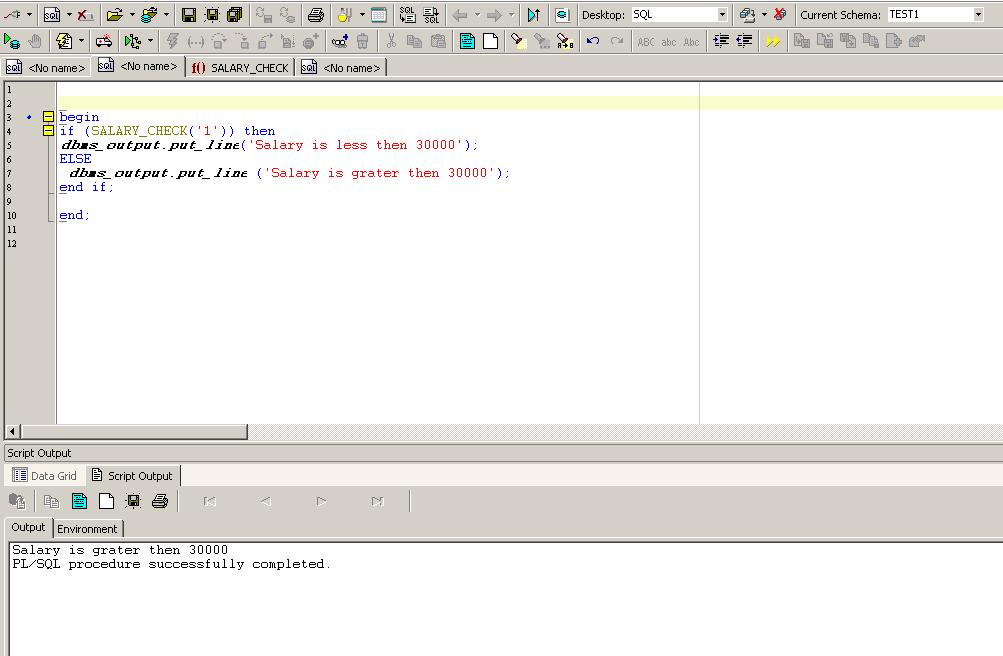Click the increase indent icon
The width and height of the screenshot is (1003, 656).
click(721, 42)
